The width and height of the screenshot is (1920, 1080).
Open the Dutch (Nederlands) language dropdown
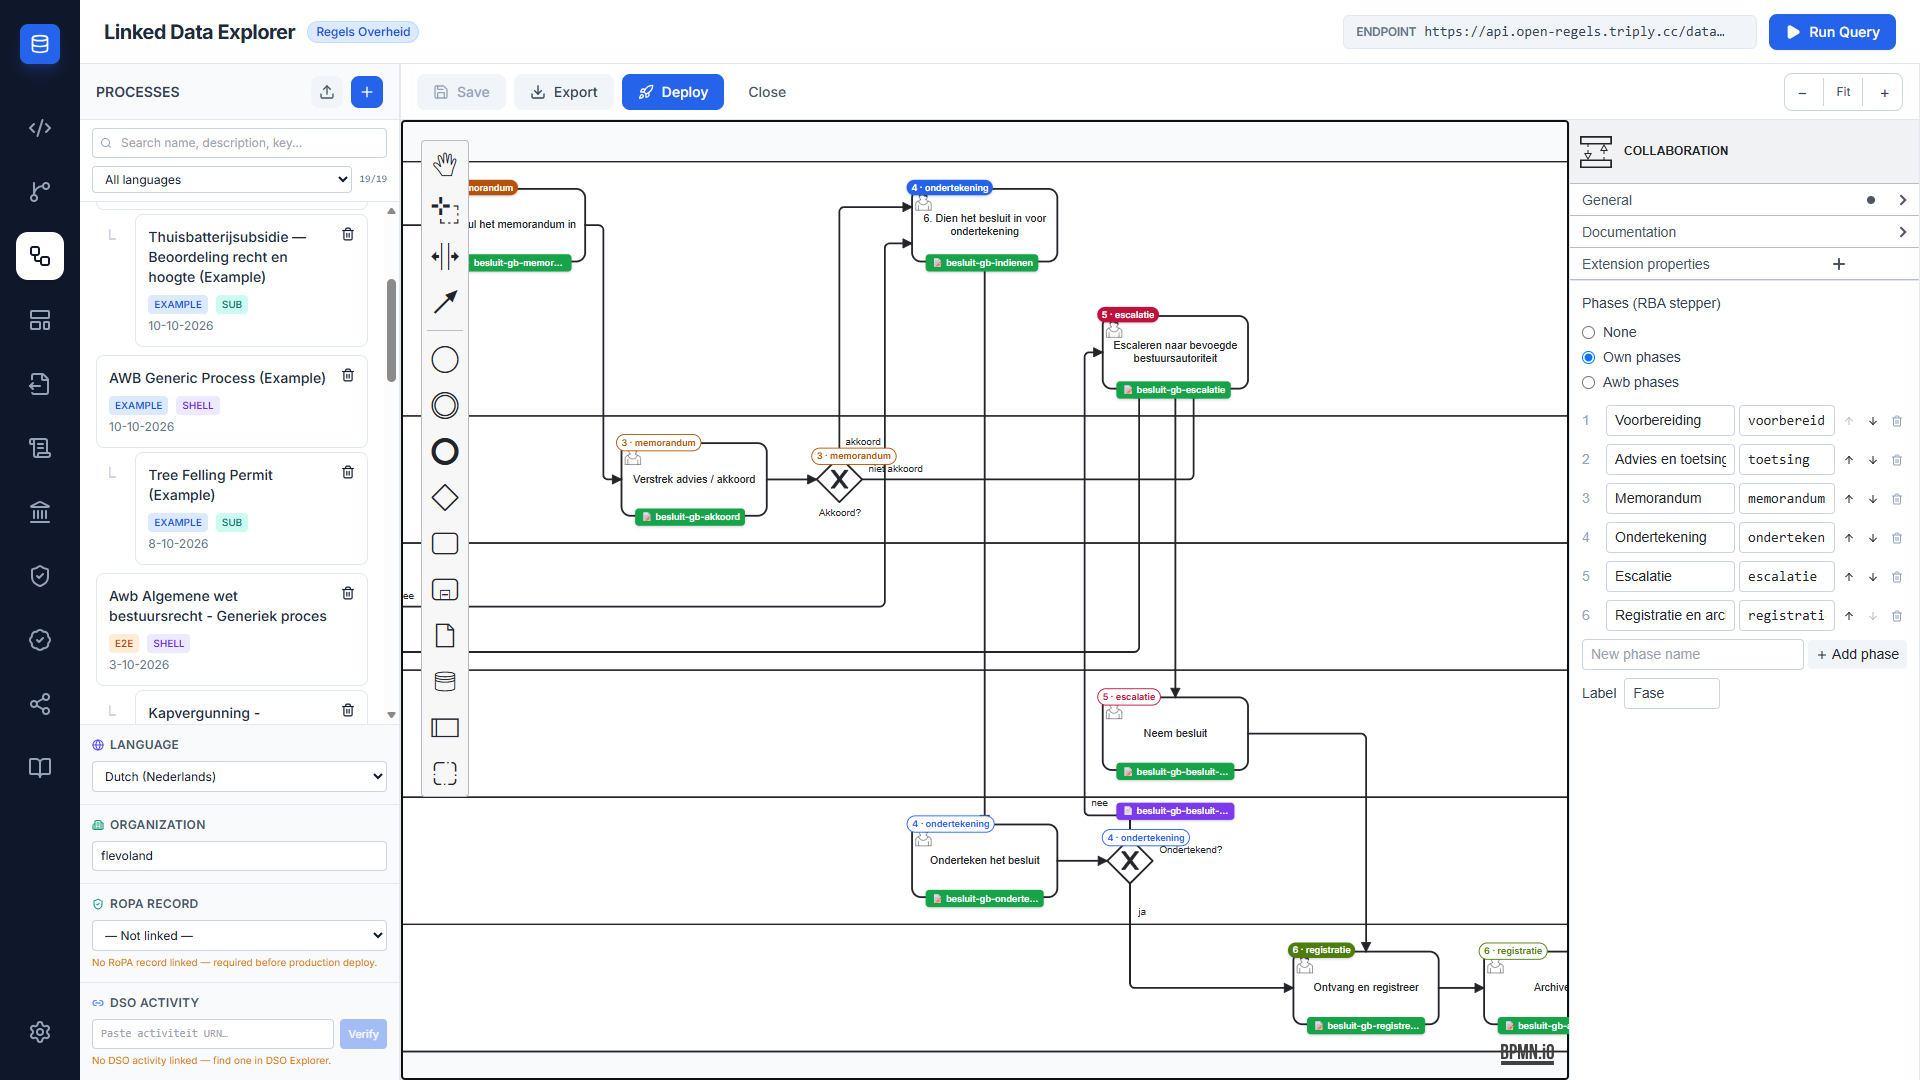pyautogui.click(x=239, y=776)
